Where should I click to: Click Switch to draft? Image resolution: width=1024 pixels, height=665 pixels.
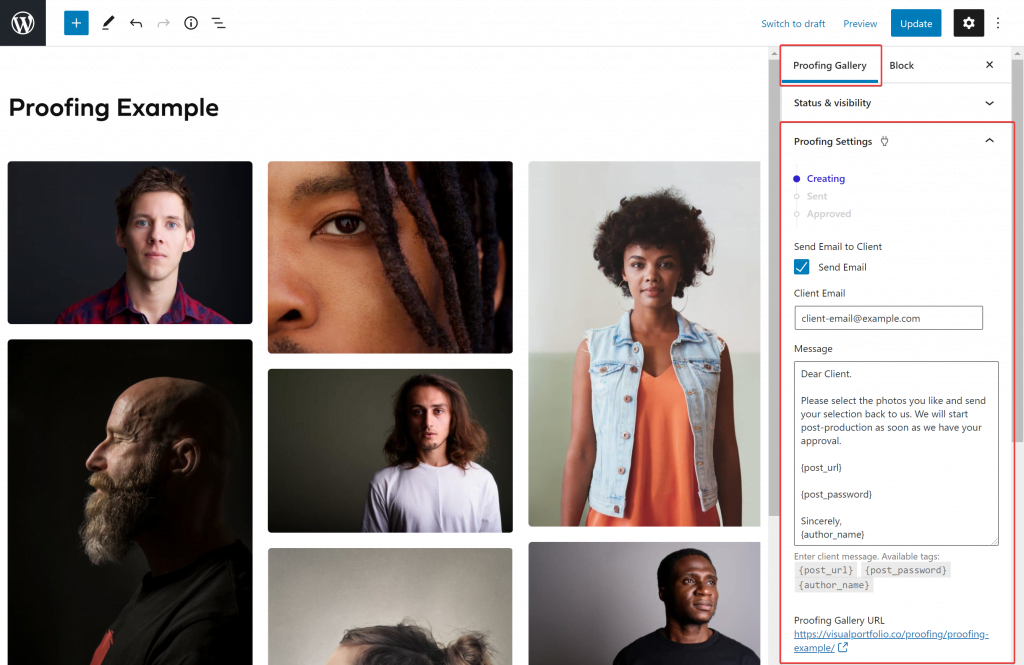click(x=793, y=24)
